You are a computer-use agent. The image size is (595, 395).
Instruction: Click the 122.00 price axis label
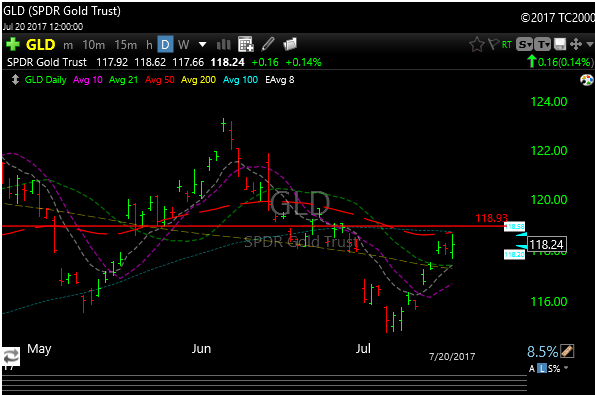pos(549,151)
